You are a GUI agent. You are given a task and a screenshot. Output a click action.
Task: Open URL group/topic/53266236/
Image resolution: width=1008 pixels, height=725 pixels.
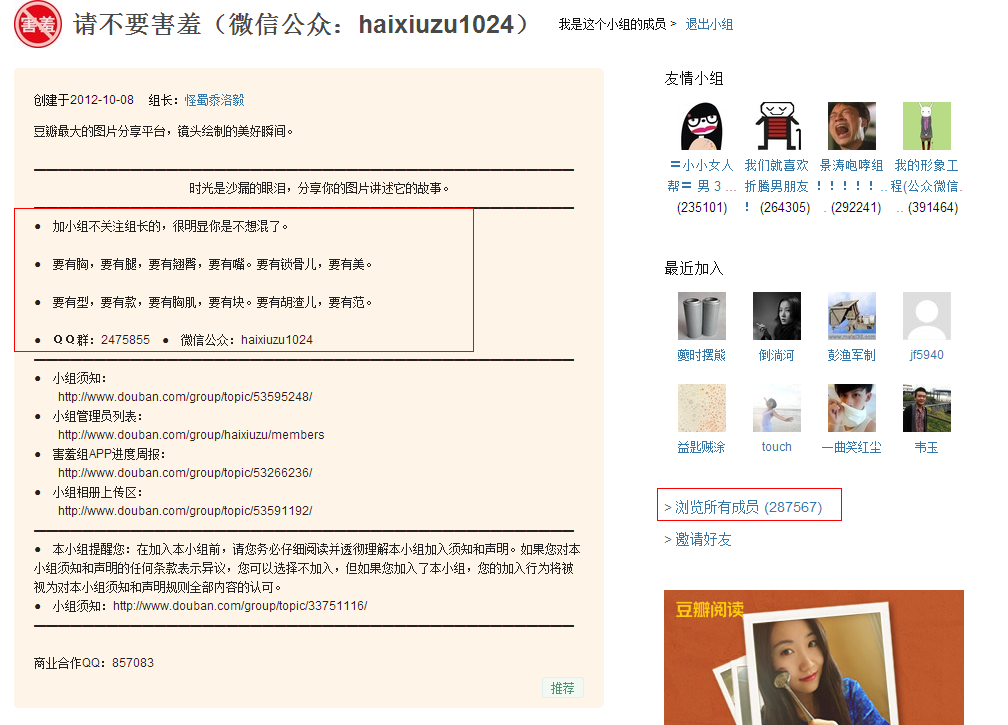[x=185, y=472]
